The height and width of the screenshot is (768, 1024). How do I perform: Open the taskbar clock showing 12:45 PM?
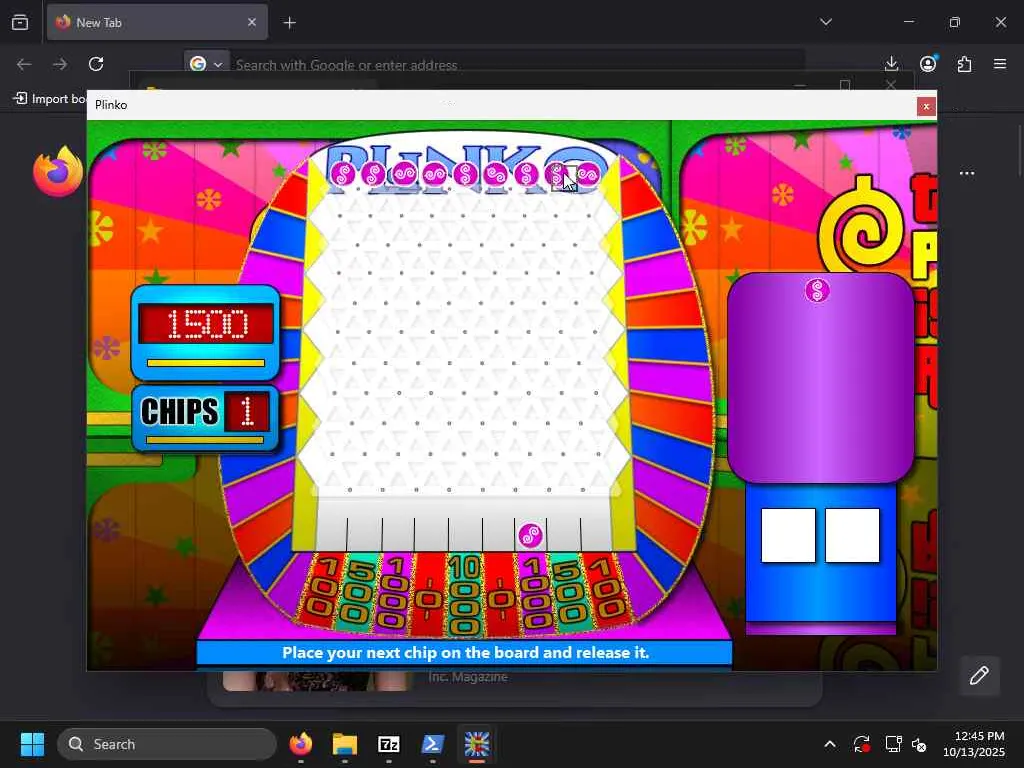974,744
